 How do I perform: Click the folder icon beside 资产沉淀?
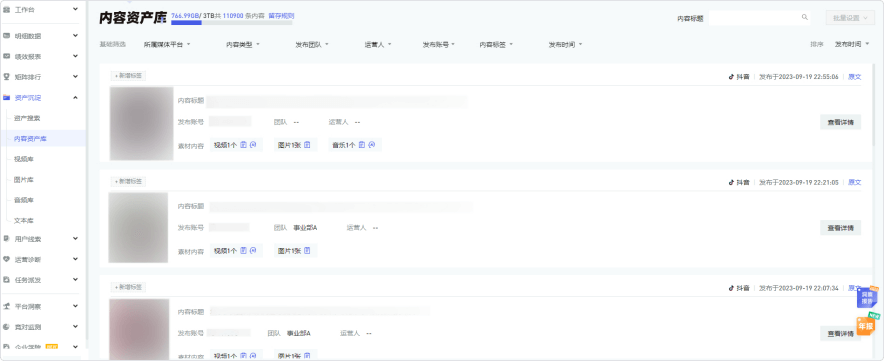7,98
